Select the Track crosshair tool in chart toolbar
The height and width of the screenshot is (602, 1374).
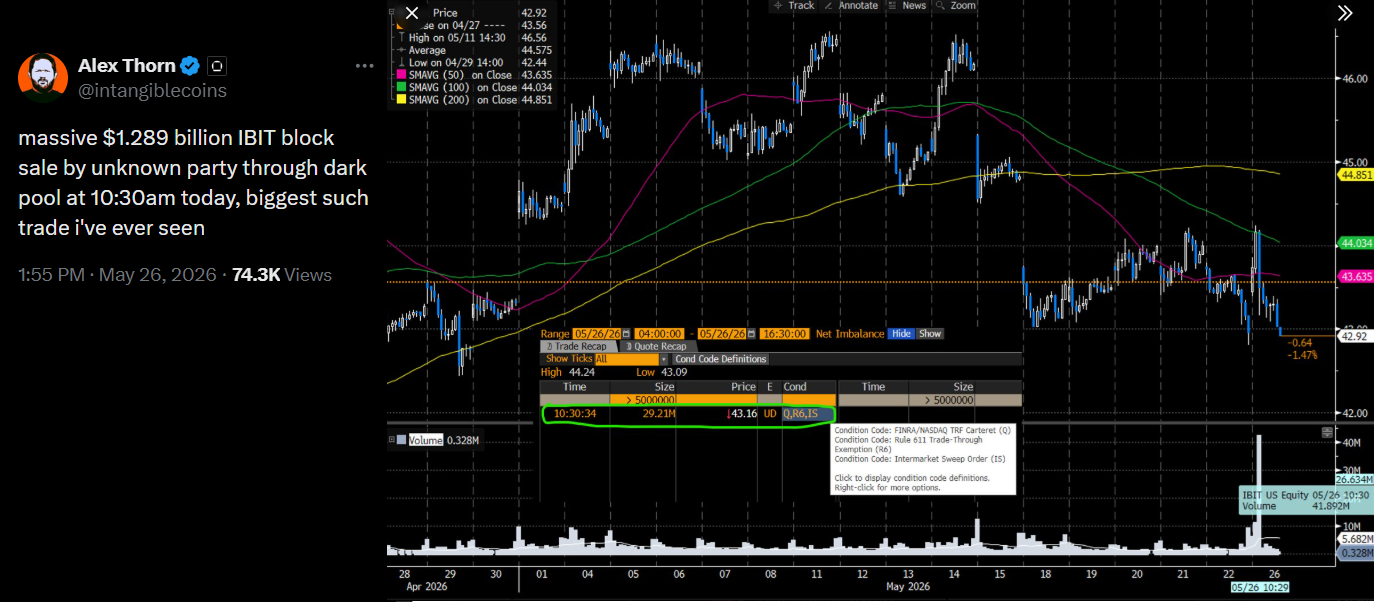tap(793, 6)
